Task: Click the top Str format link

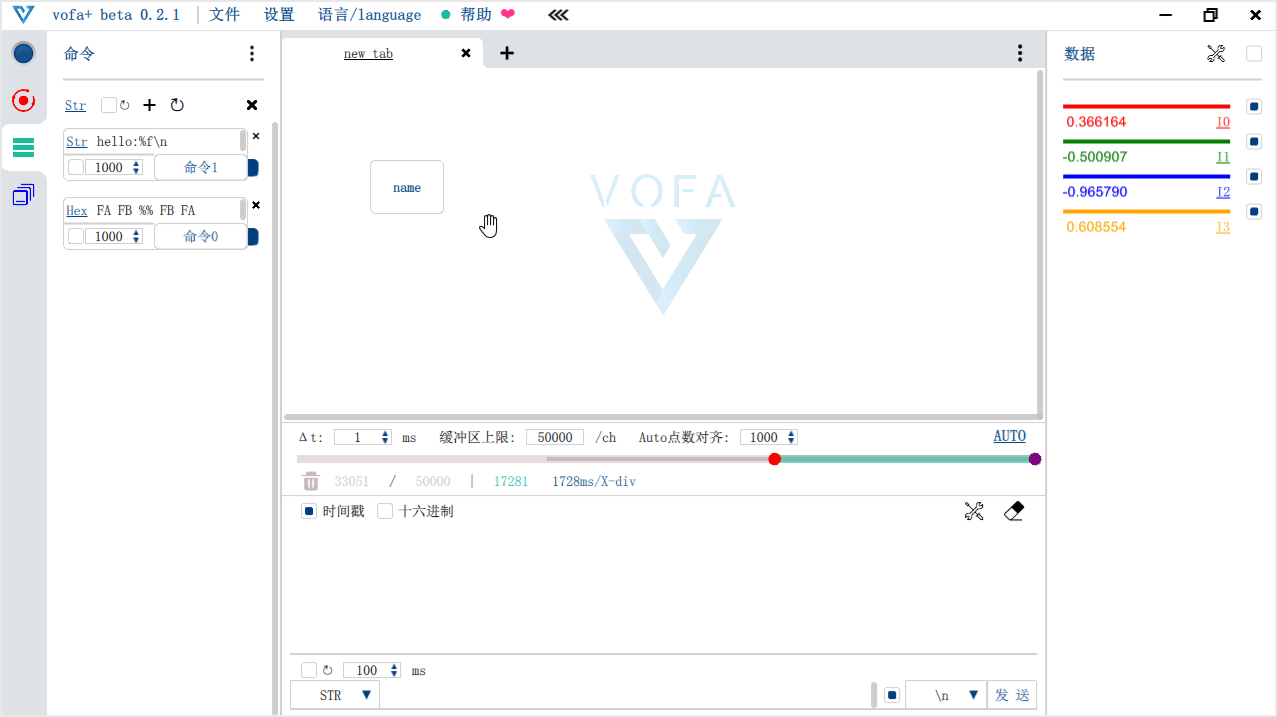Action: click(76, 105)
